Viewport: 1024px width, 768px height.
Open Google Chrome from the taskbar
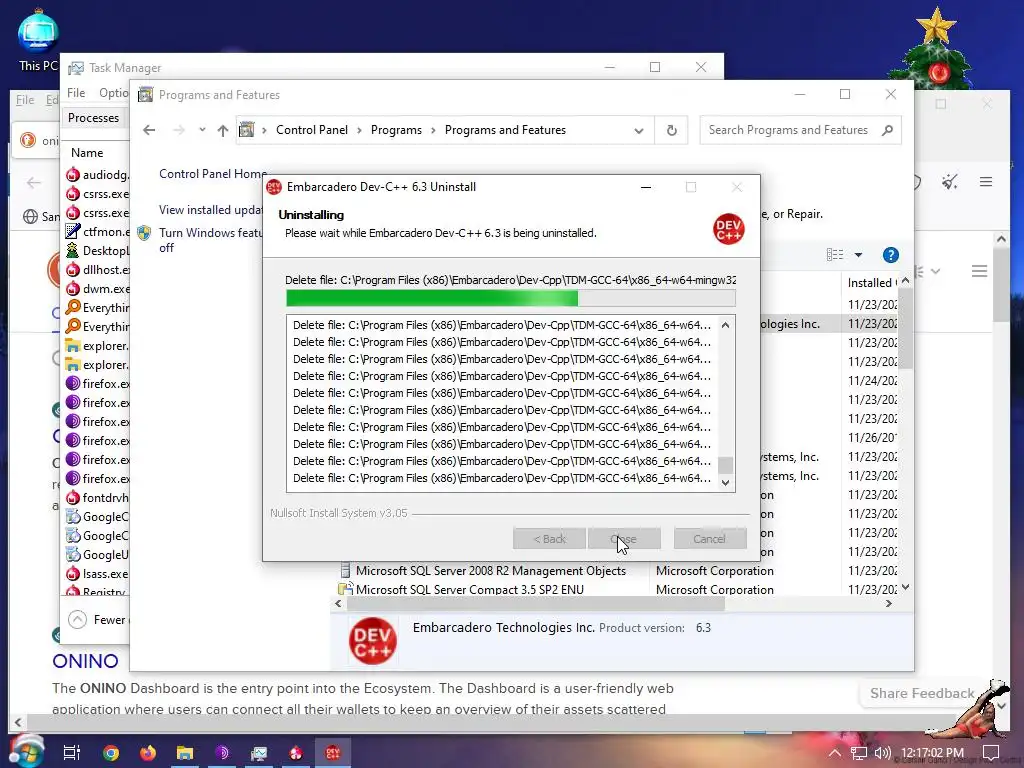pos(111,753)
